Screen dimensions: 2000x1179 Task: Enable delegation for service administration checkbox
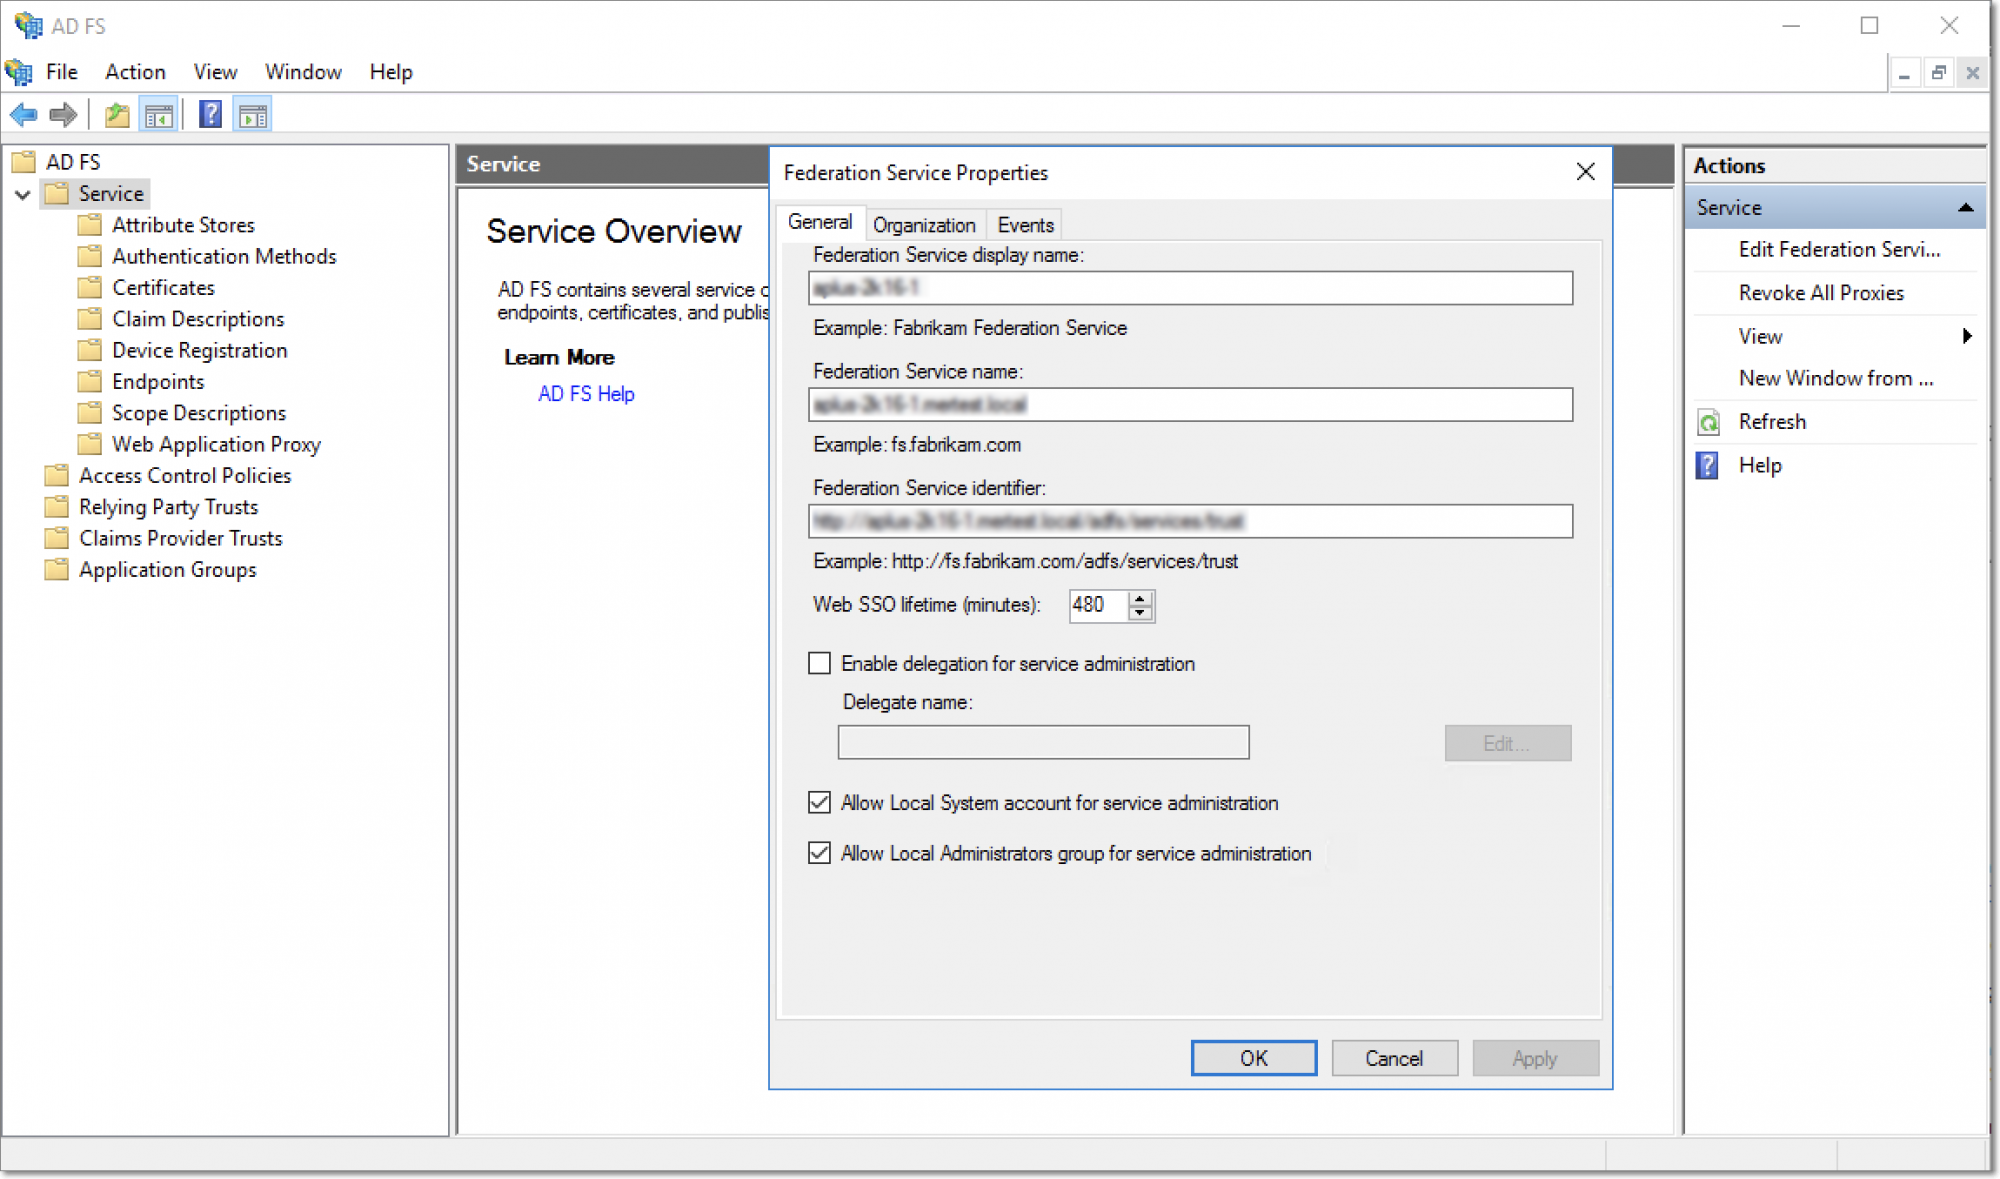(819, 663)
